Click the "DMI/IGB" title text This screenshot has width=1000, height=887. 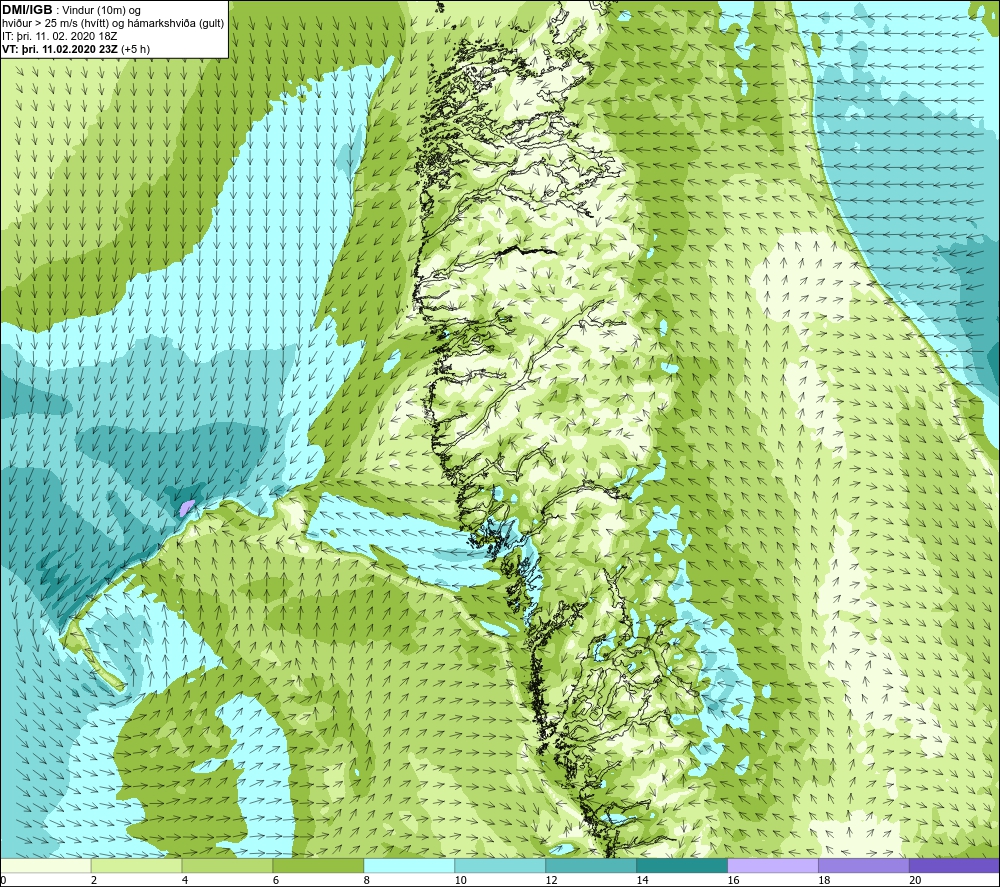pyautogui.click(x=27, y=10)
